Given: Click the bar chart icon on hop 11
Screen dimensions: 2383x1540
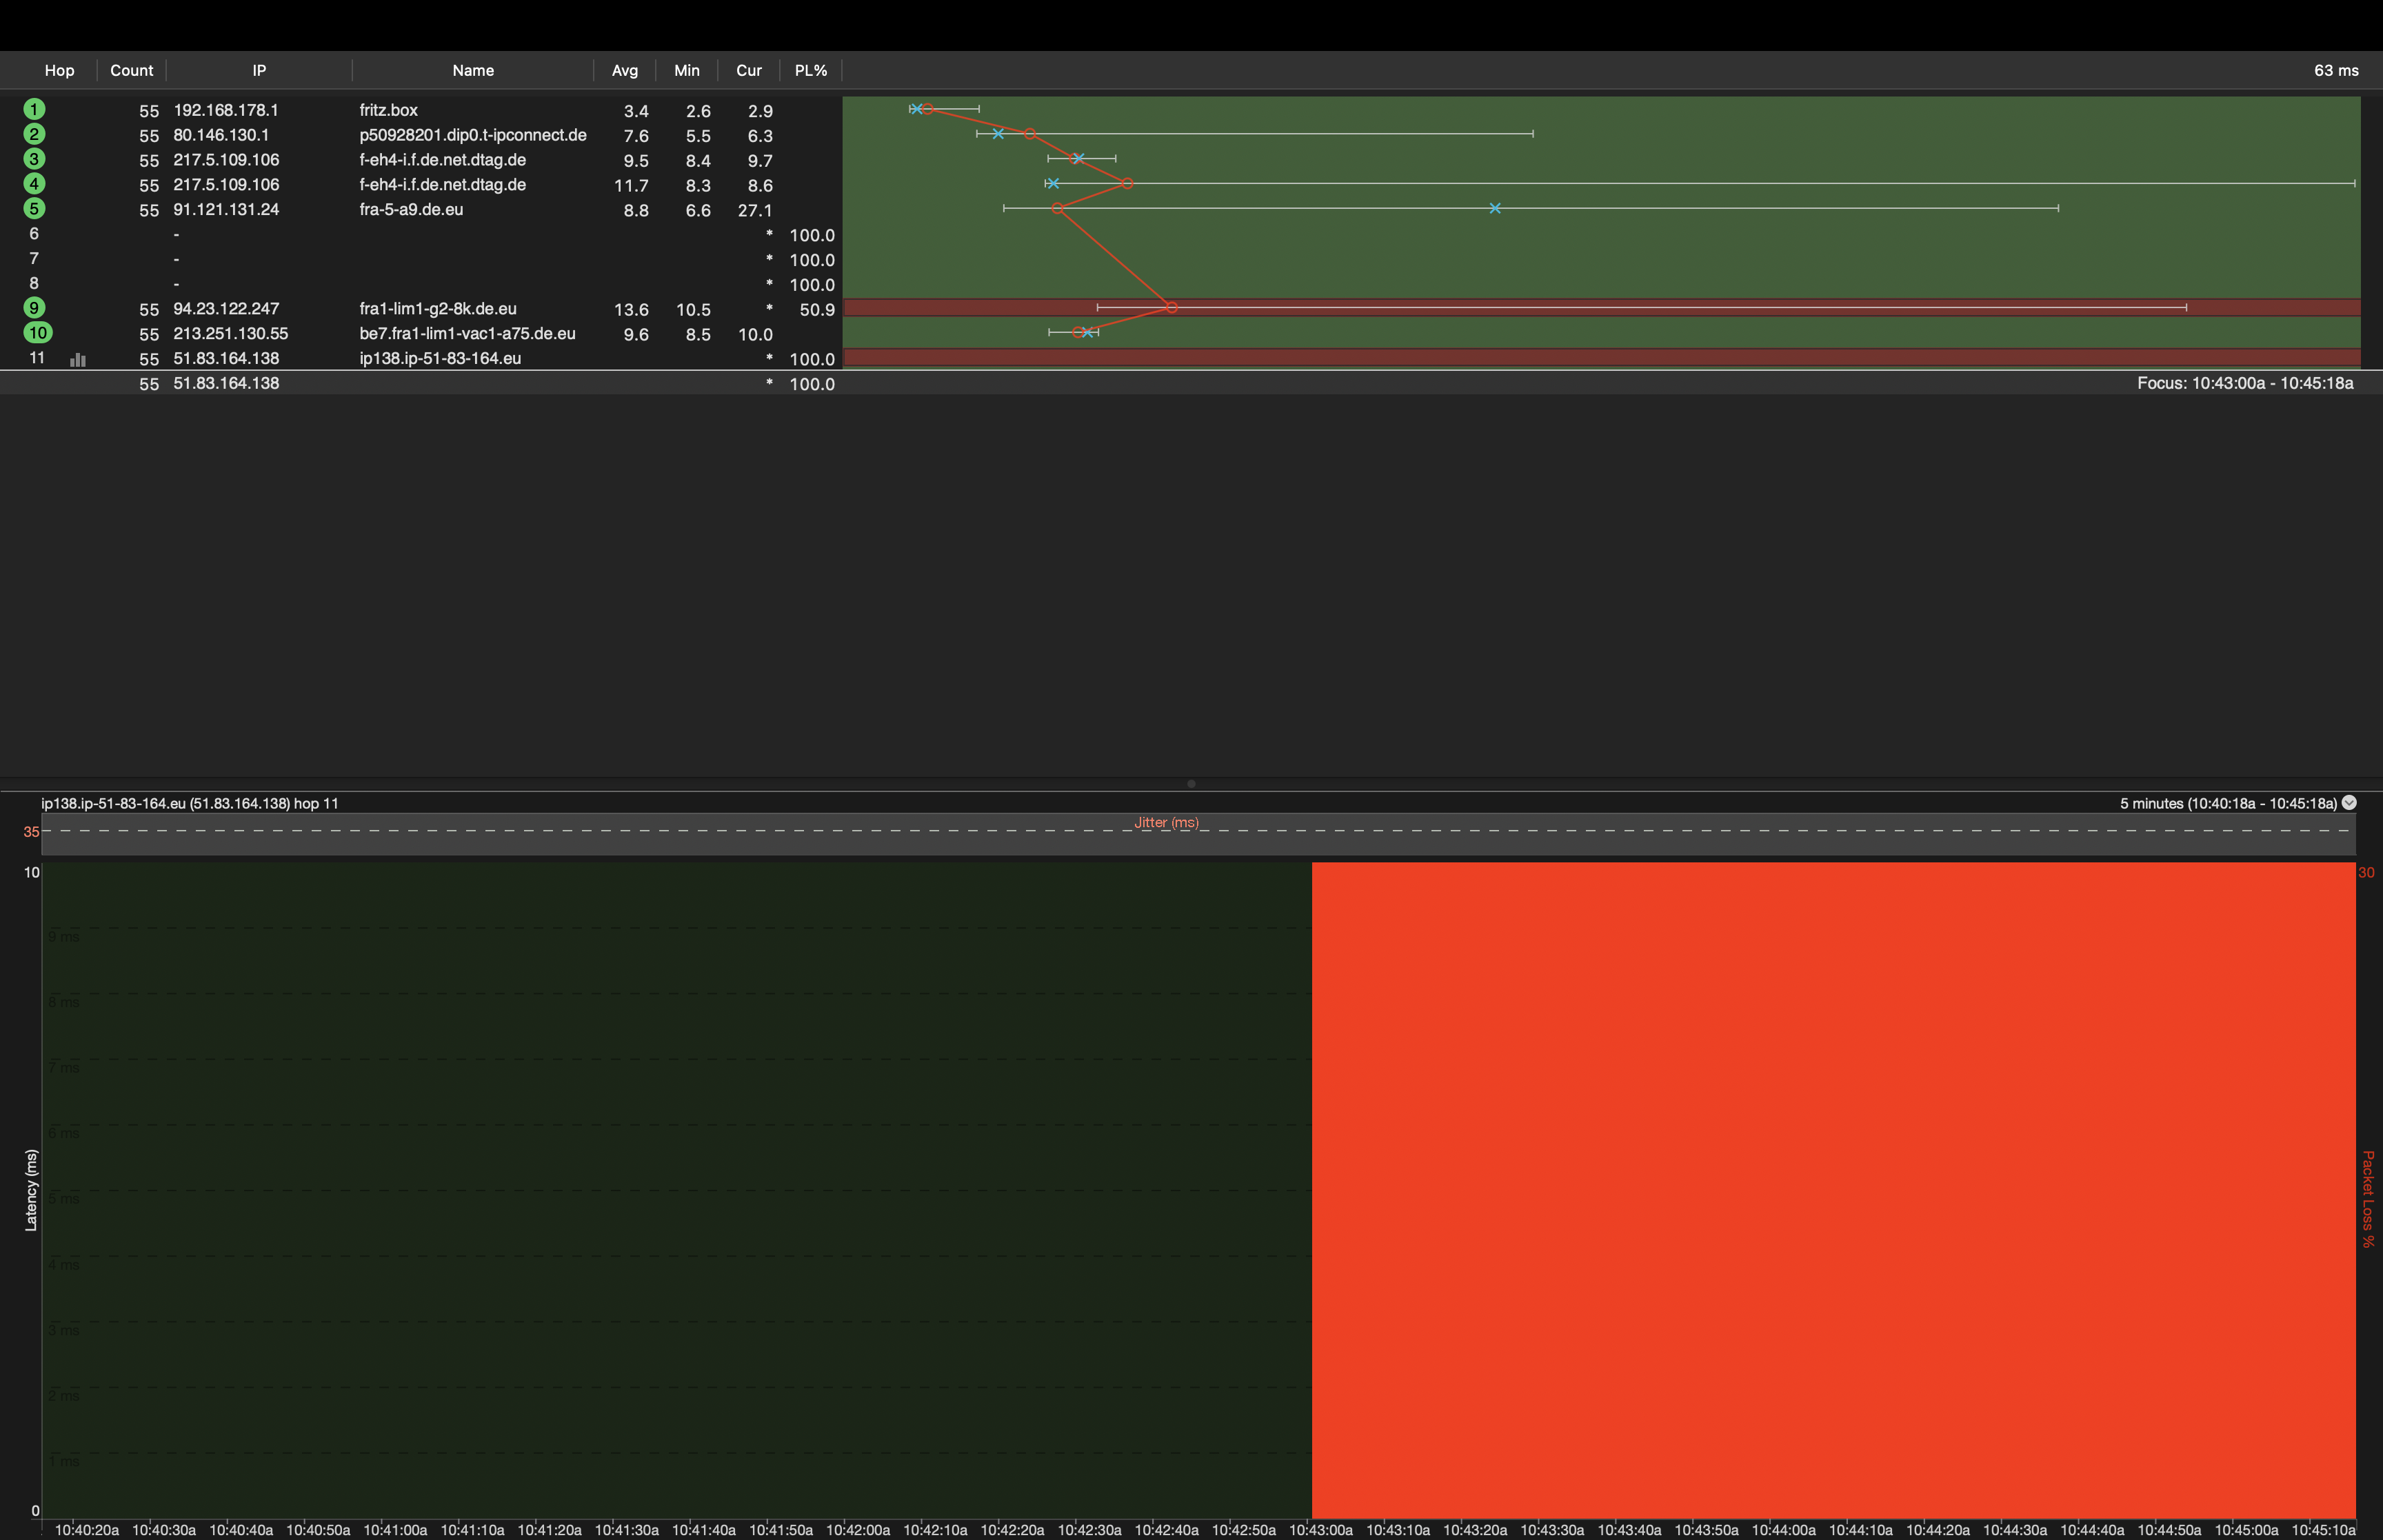Looking at the screenshot, I should click(x=78, y=359).
